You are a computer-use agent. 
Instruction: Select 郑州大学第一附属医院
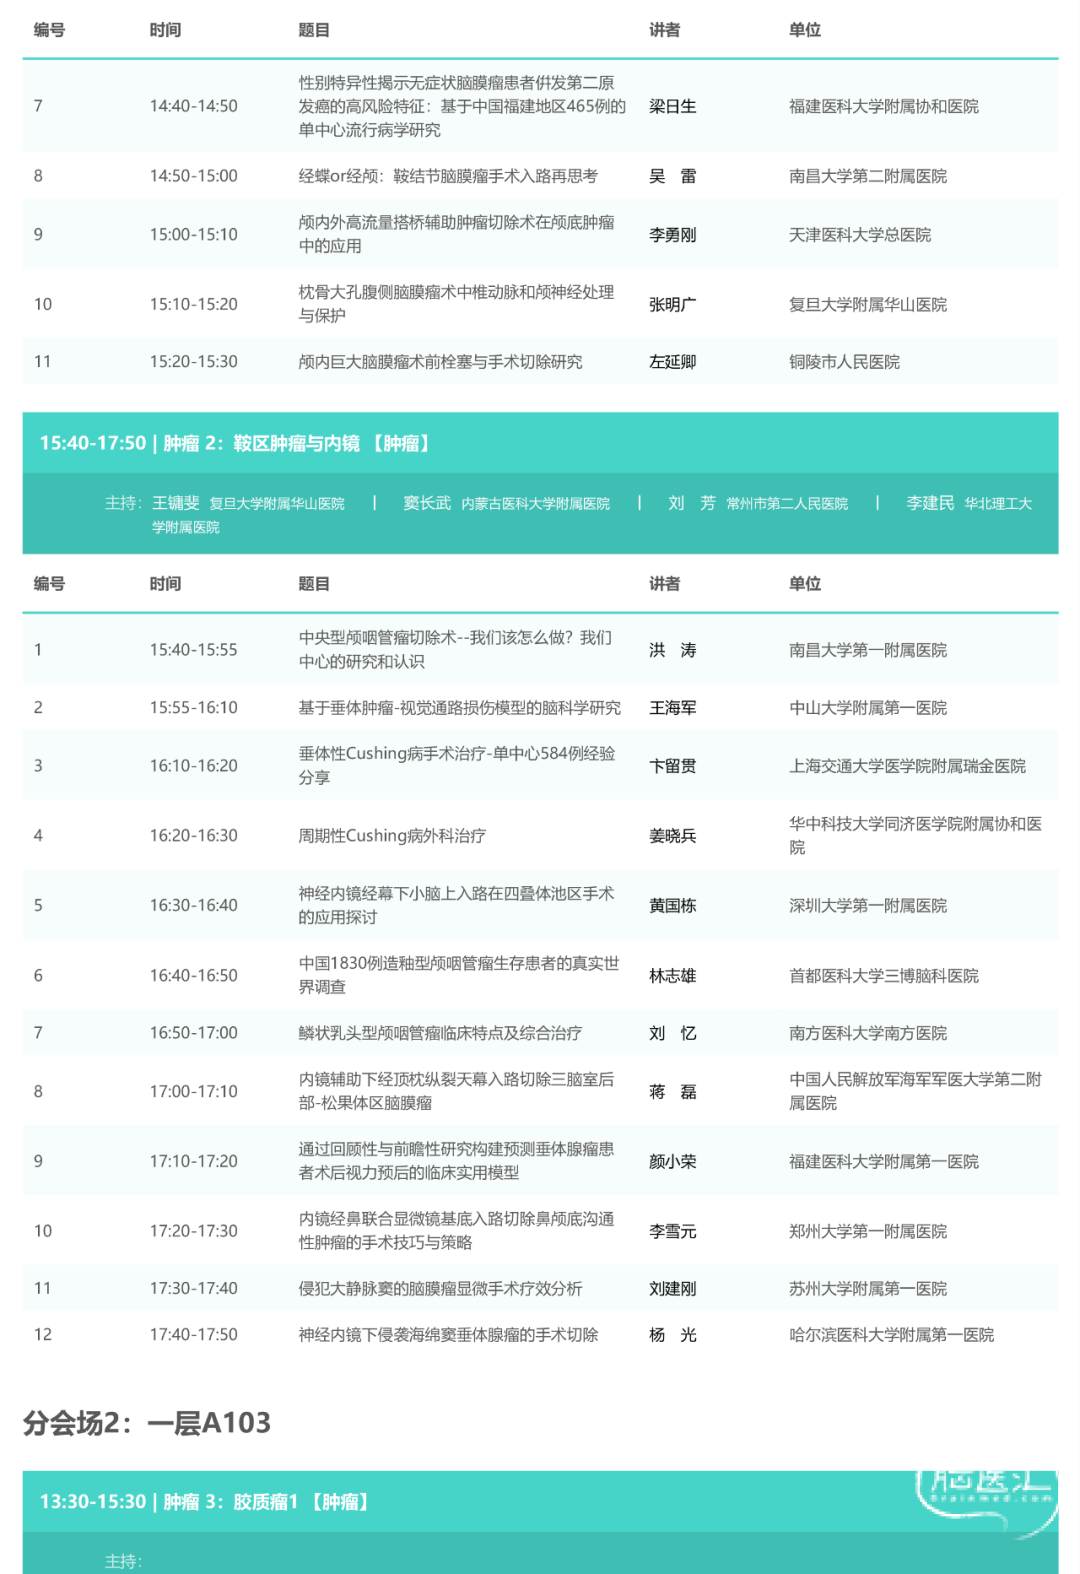point(868,1232)
